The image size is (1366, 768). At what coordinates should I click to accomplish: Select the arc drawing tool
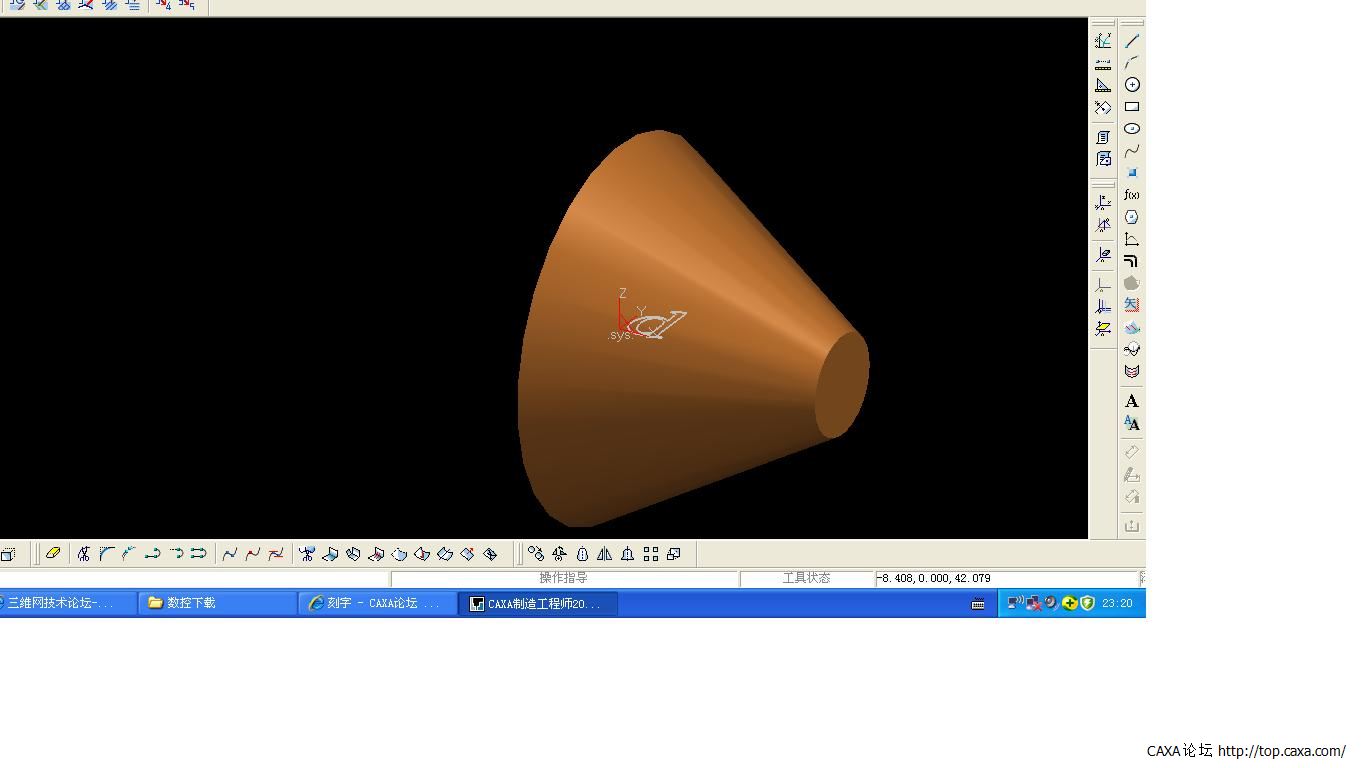pos(1132,63)
